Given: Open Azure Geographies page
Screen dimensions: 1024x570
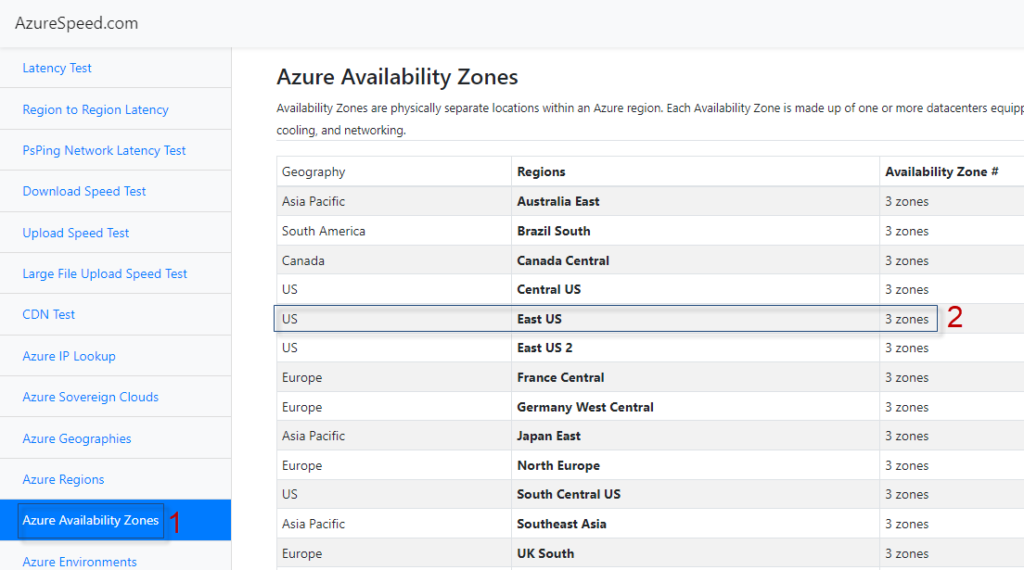Looking at the screenshot, I should click(76, 439).
